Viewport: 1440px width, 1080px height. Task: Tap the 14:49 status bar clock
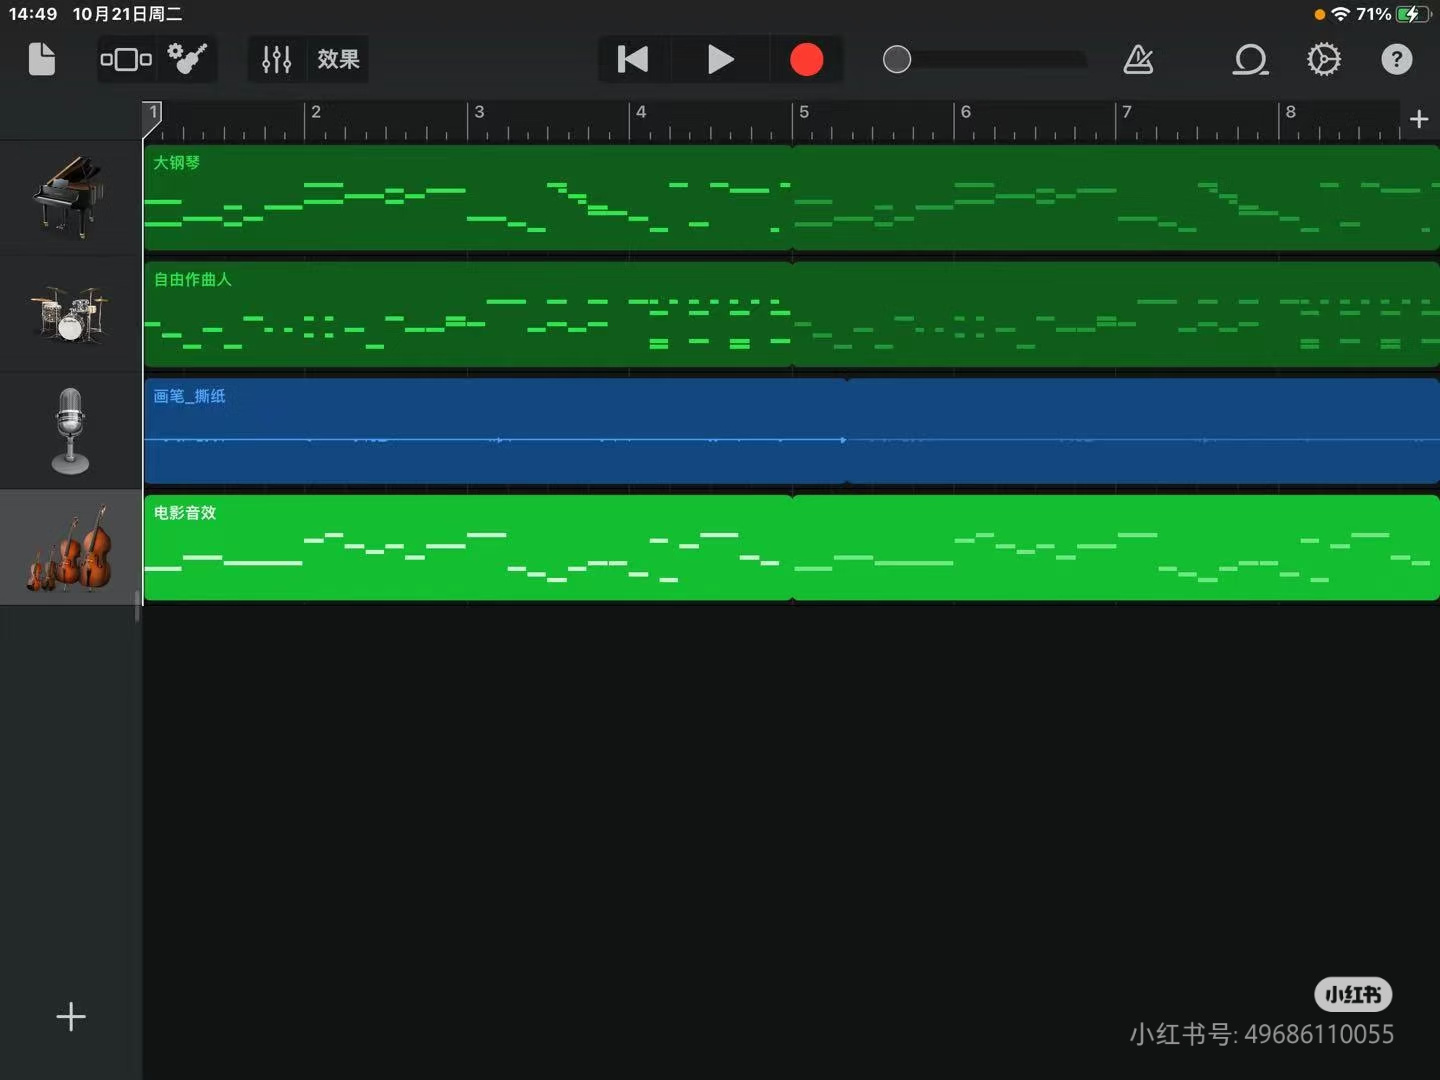tap(33, 14)
